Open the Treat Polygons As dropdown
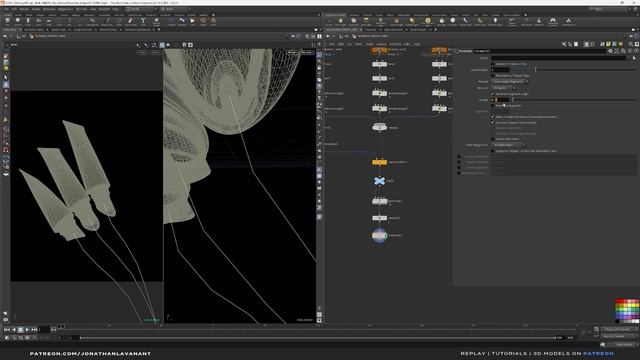This screenshot has width=640, height=360. tap(508, 145)
